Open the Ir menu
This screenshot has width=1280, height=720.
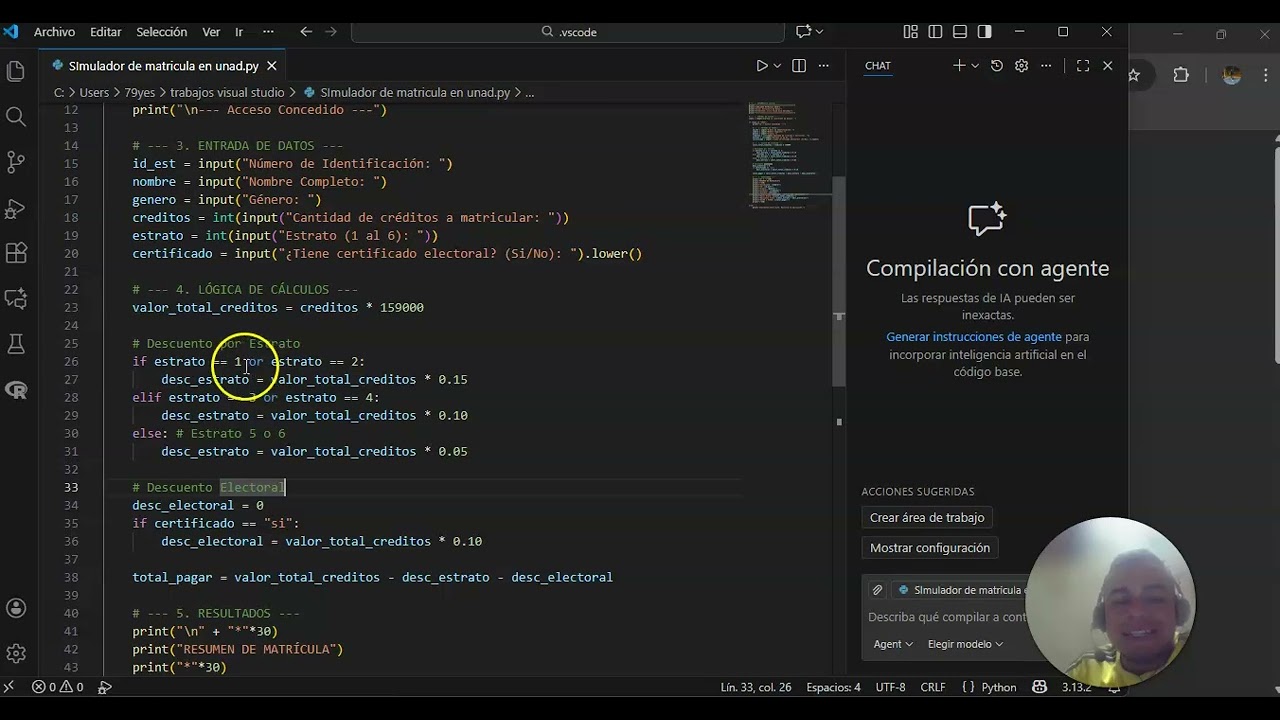(x=239, y=32)
